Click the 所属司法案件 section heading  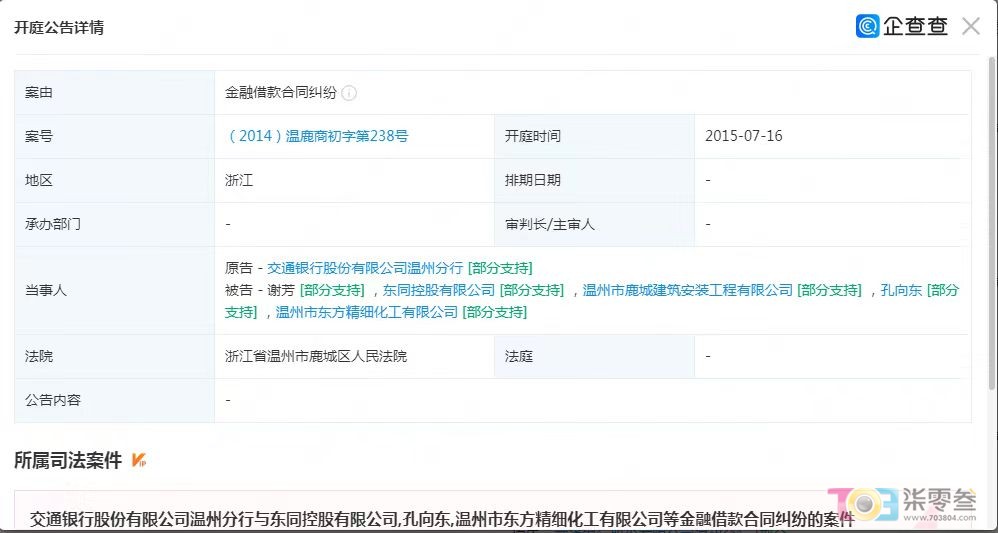[x=67, y=461]
